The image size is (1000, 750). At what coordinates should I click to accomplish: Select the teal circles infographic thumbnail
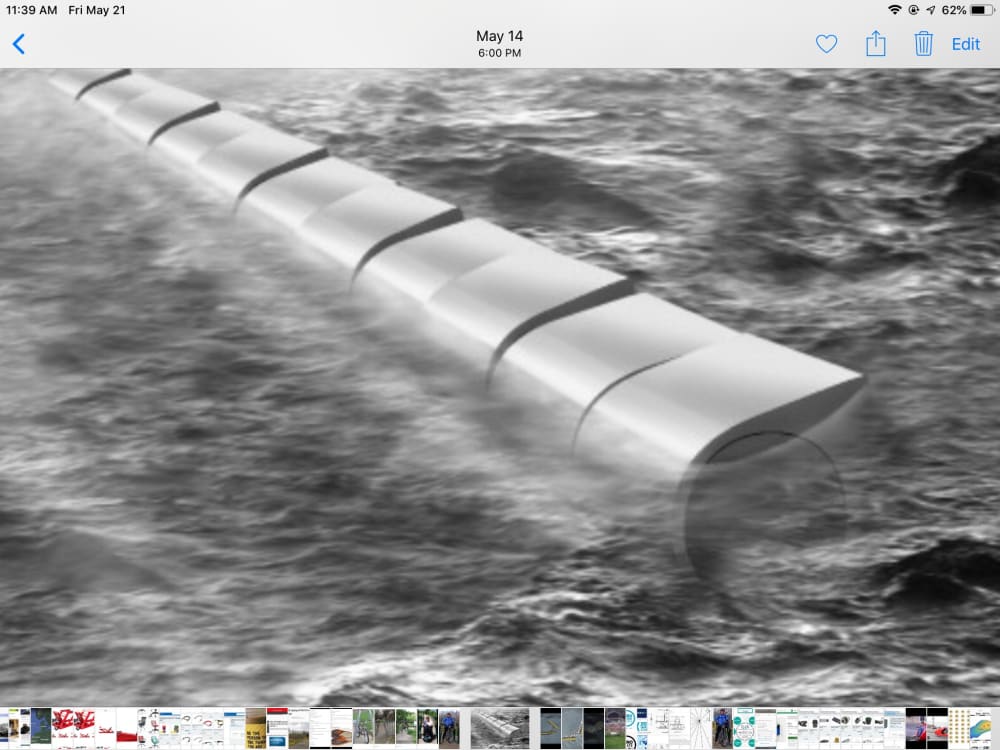[x=744, y=728]
